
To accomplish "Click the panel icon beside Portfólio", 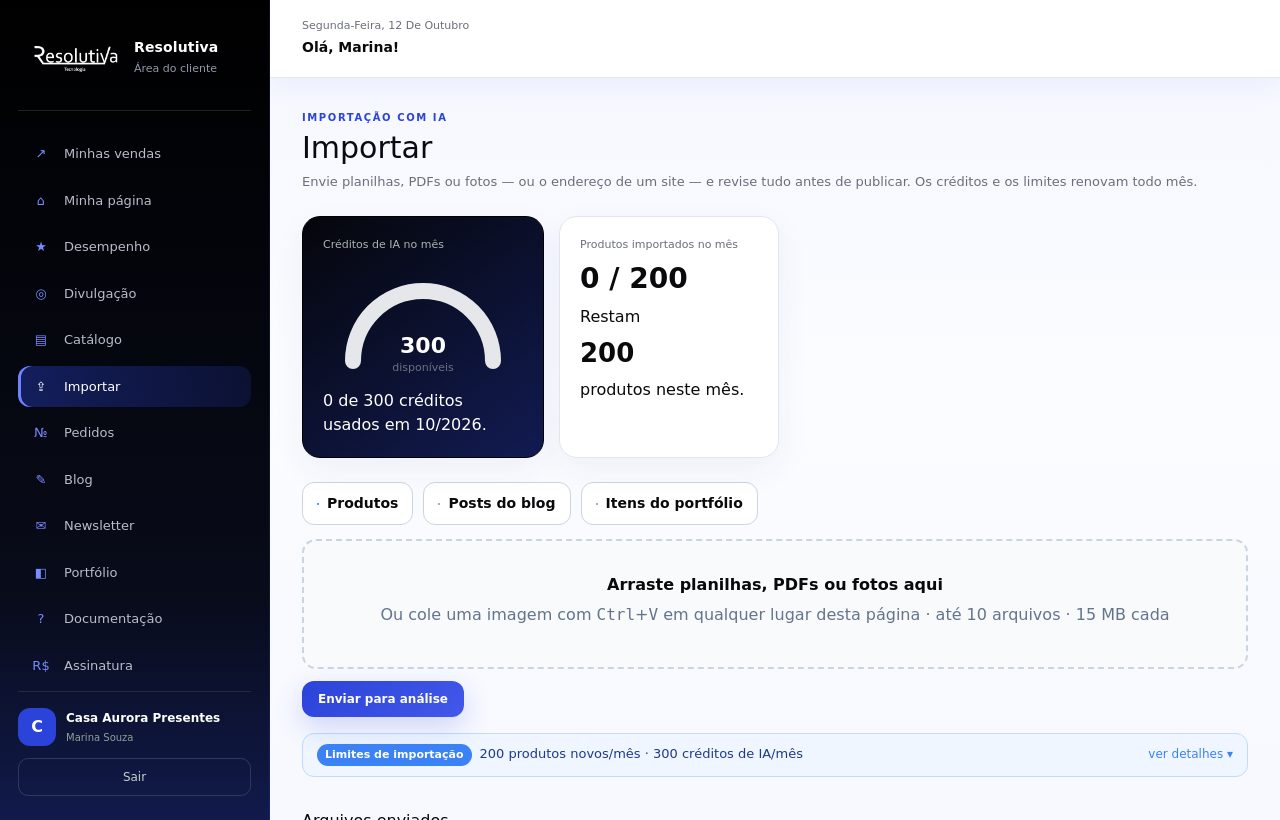I will tap(41, 573).
